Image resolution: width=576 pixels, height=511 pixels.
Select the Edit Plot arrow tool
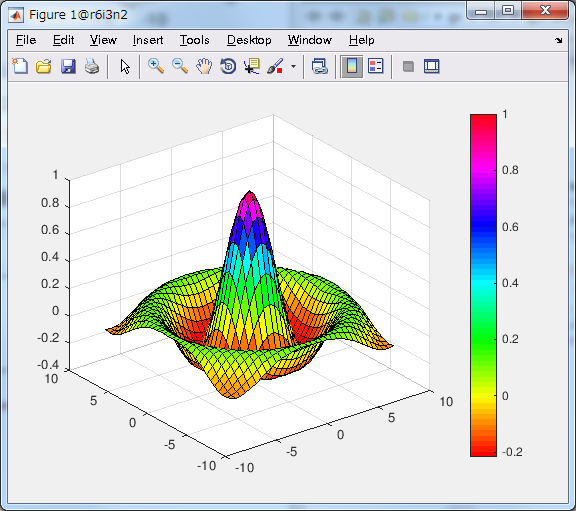125,67
